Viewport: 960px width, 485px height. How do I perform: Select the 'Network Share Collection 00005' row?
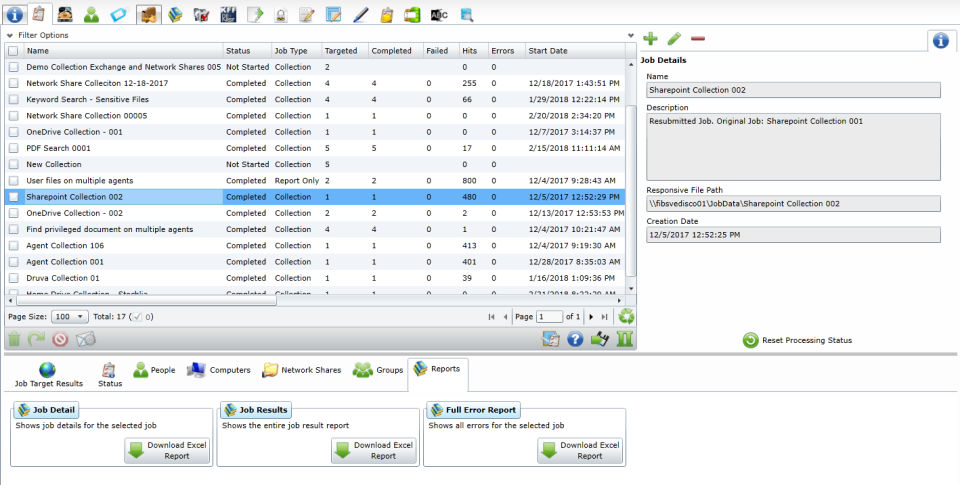[x=315, y=116]
